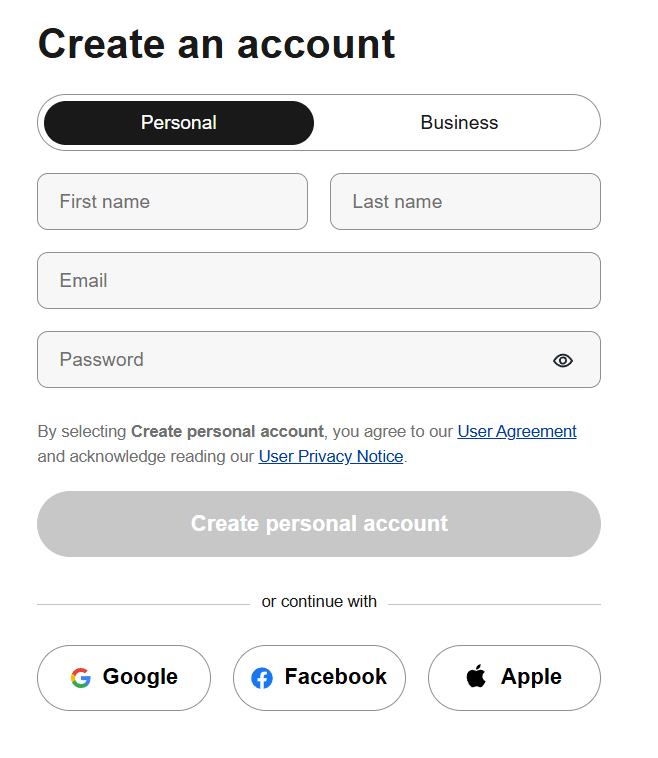Switch to the Business account type
Viewport: 658px width, 758px height.
[x=459, y=123]
